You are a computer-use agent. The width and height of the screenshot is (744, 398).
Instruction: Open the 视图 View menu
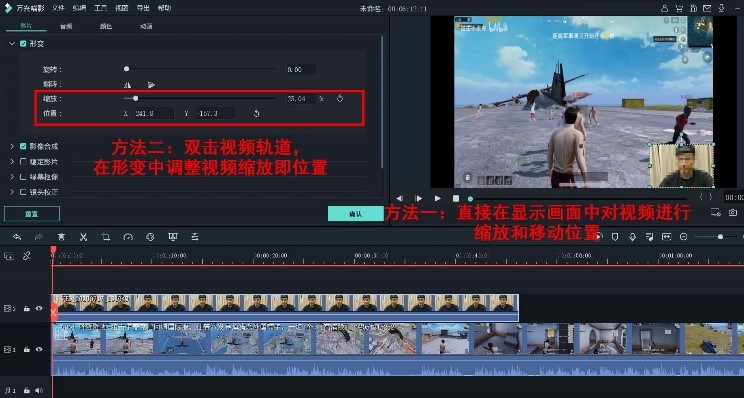click(121, 8)
